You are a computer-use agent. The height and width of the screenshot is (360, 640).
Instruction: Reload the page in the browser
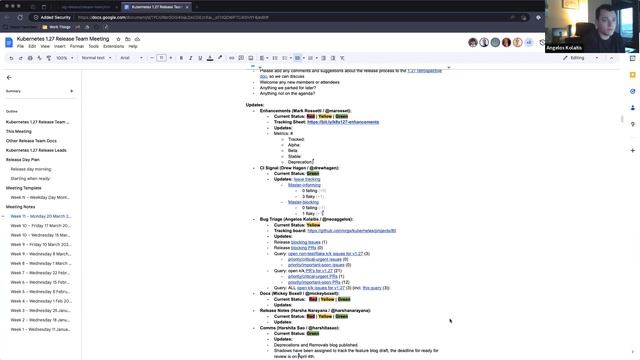pos(20,18)
